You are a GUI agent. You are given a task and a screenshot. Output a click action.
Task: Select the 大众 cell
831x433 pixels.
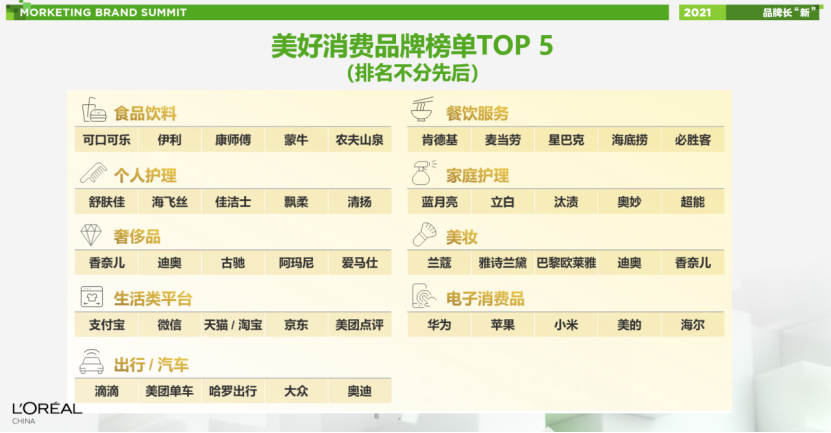pyautogui.click(x=296, y=391)
